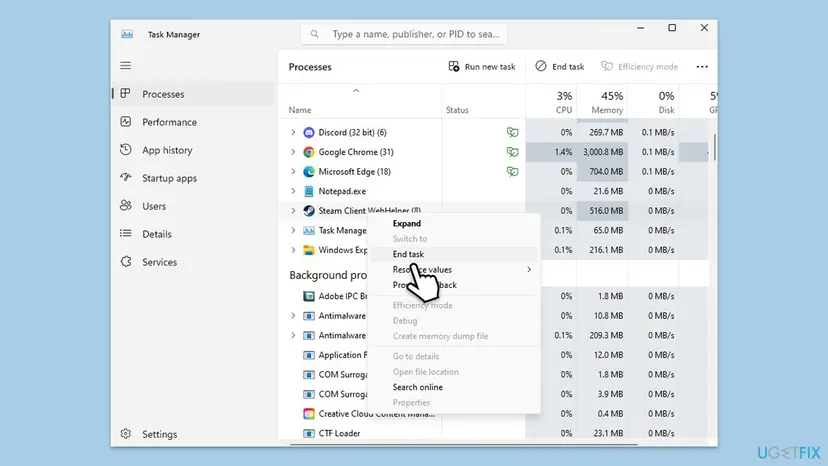
Task: Click the Settings gear icon
Action: coord(125,434)
